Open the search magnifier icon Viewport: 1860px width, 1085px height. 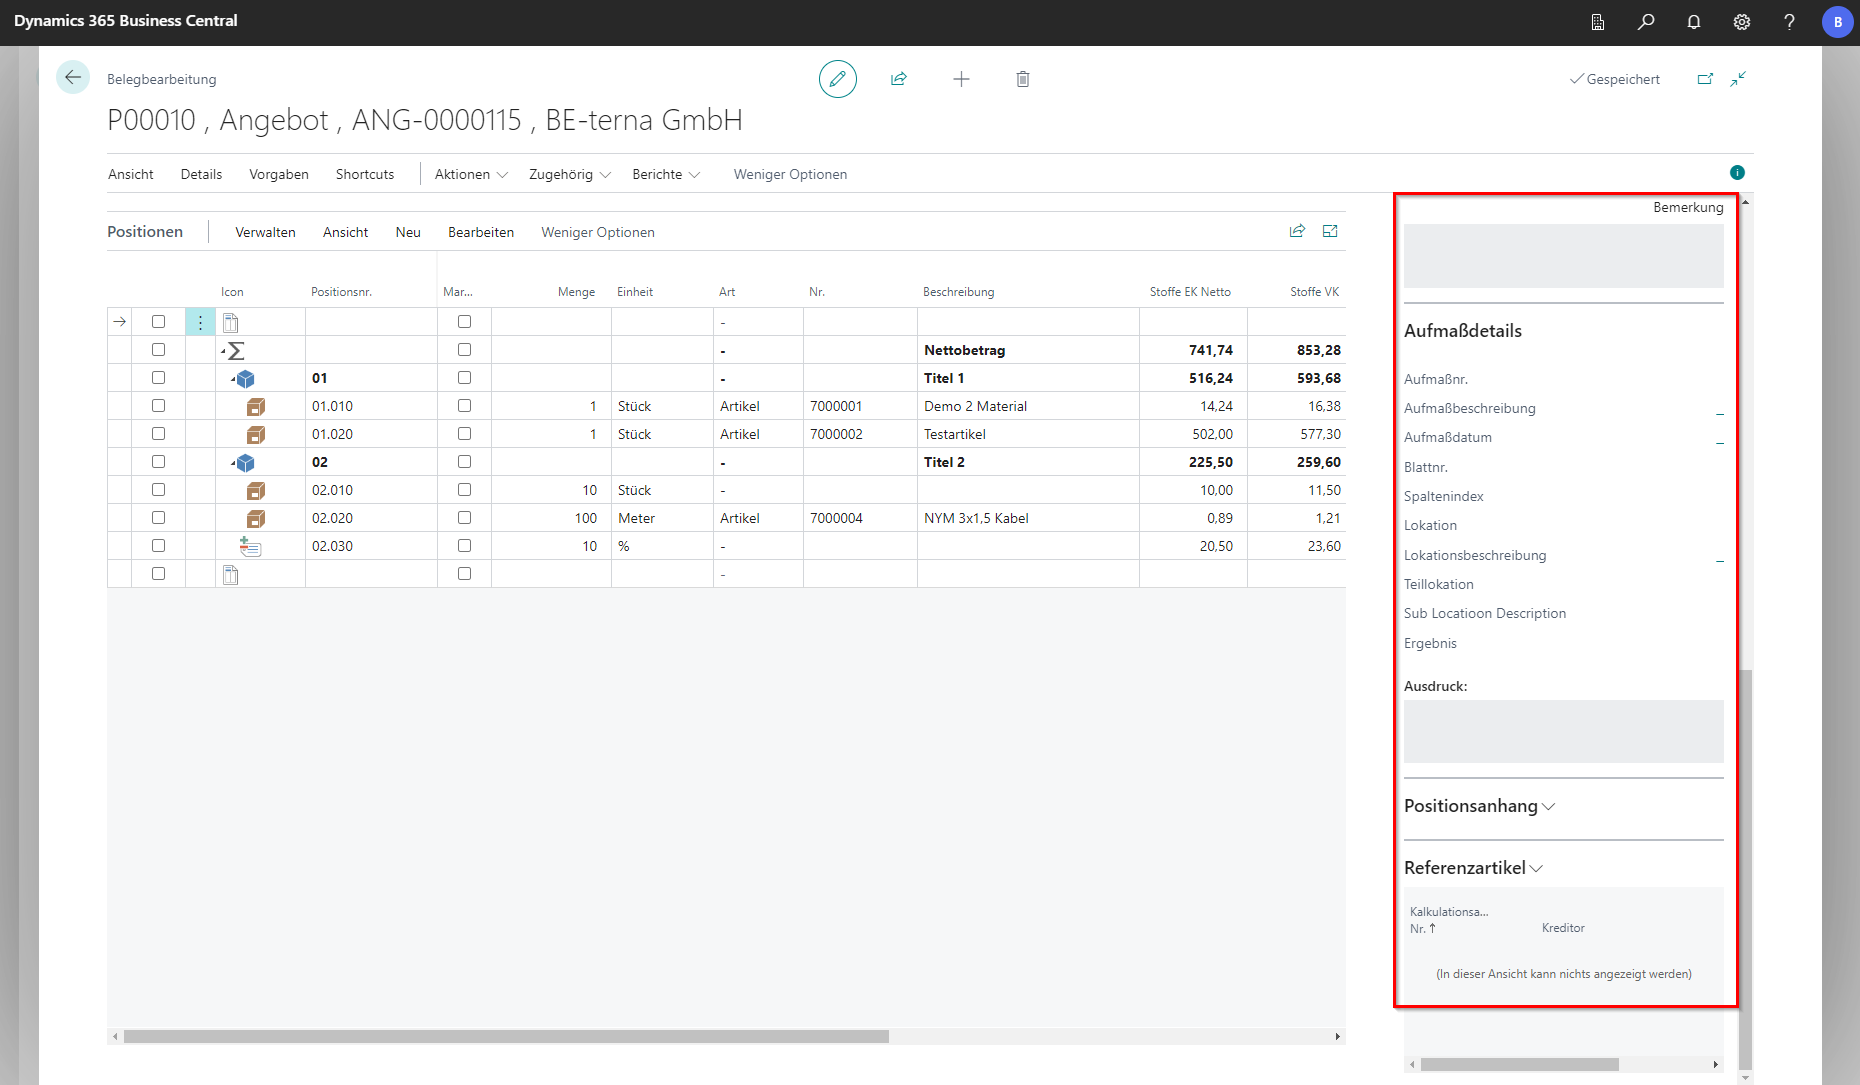tap(1645, 22)
